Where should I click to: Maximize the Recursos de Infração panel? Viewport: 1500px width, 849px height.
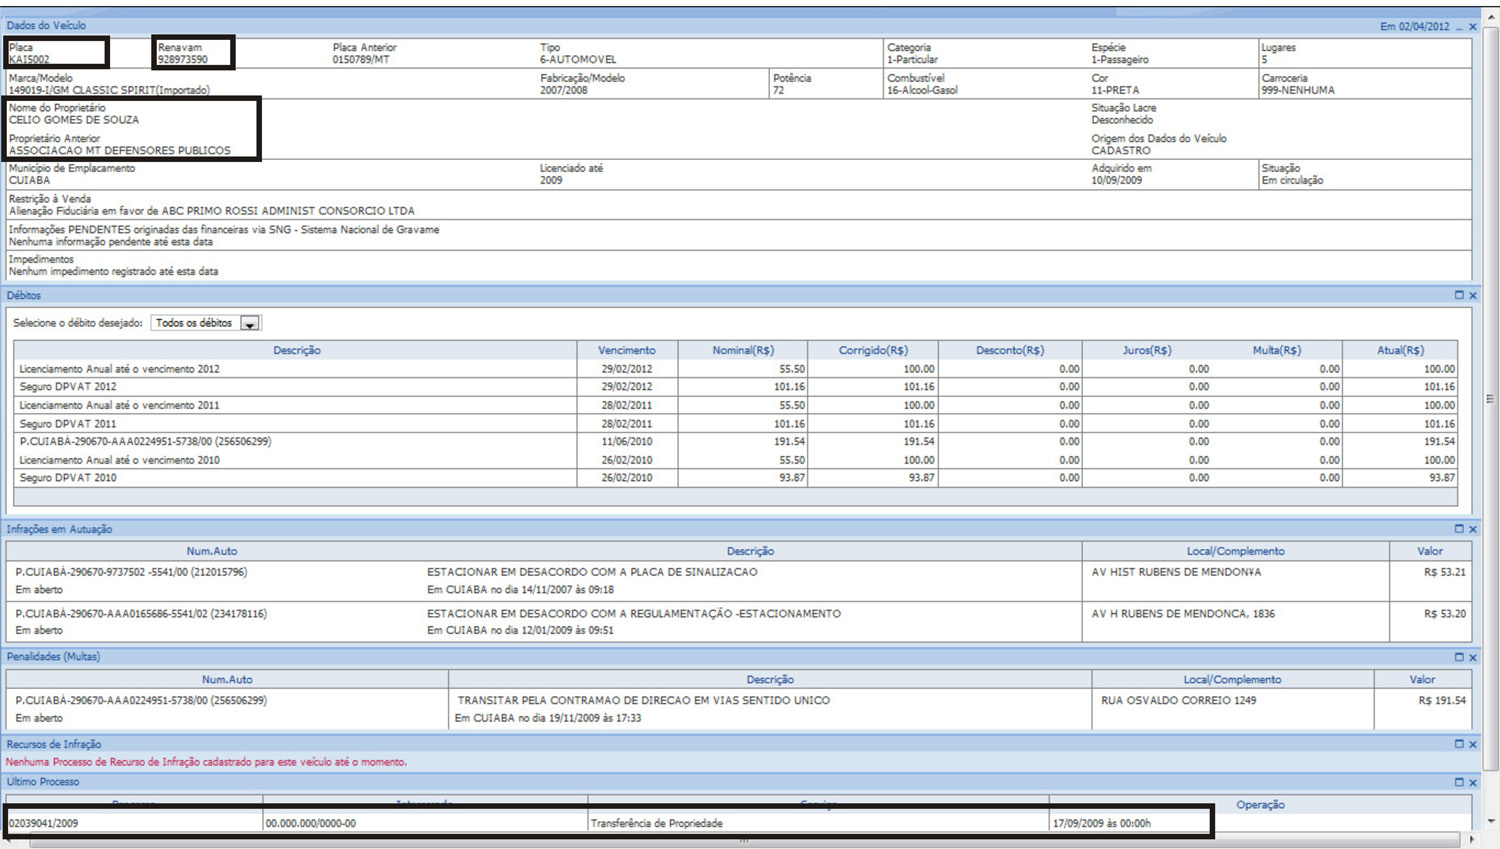[x=1459, y=744]
